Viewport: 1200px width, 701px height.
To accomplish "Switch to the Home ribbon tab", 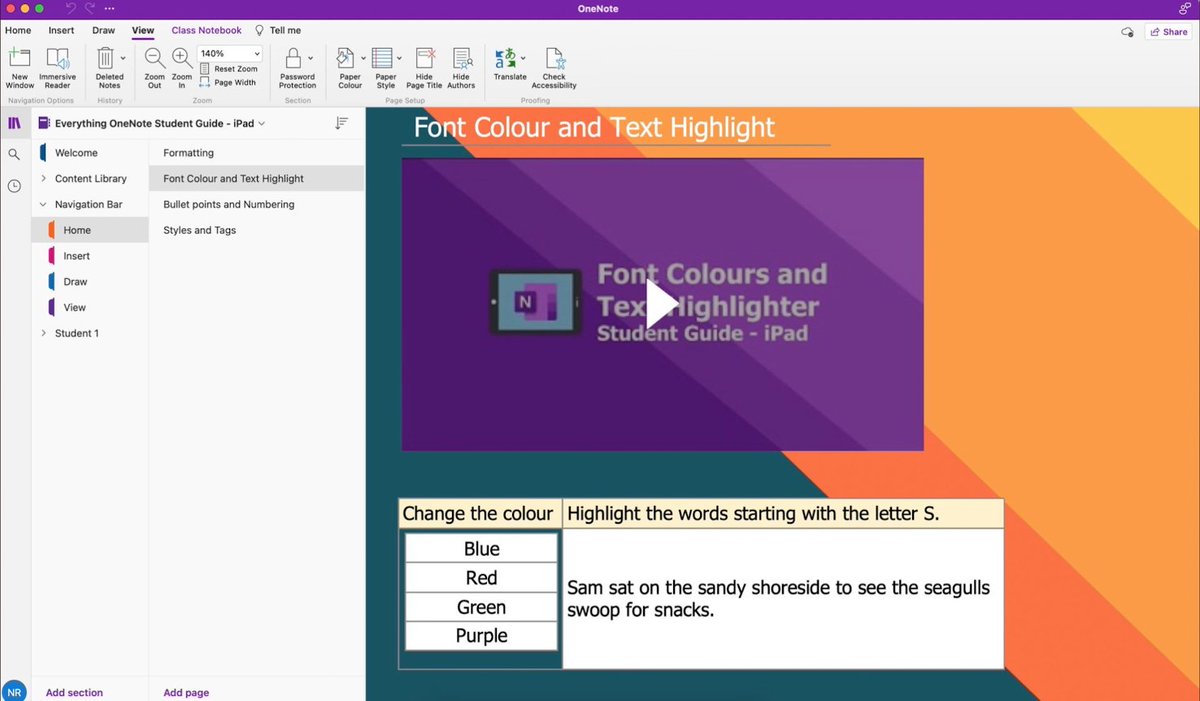I will click(x=18, y=31).
